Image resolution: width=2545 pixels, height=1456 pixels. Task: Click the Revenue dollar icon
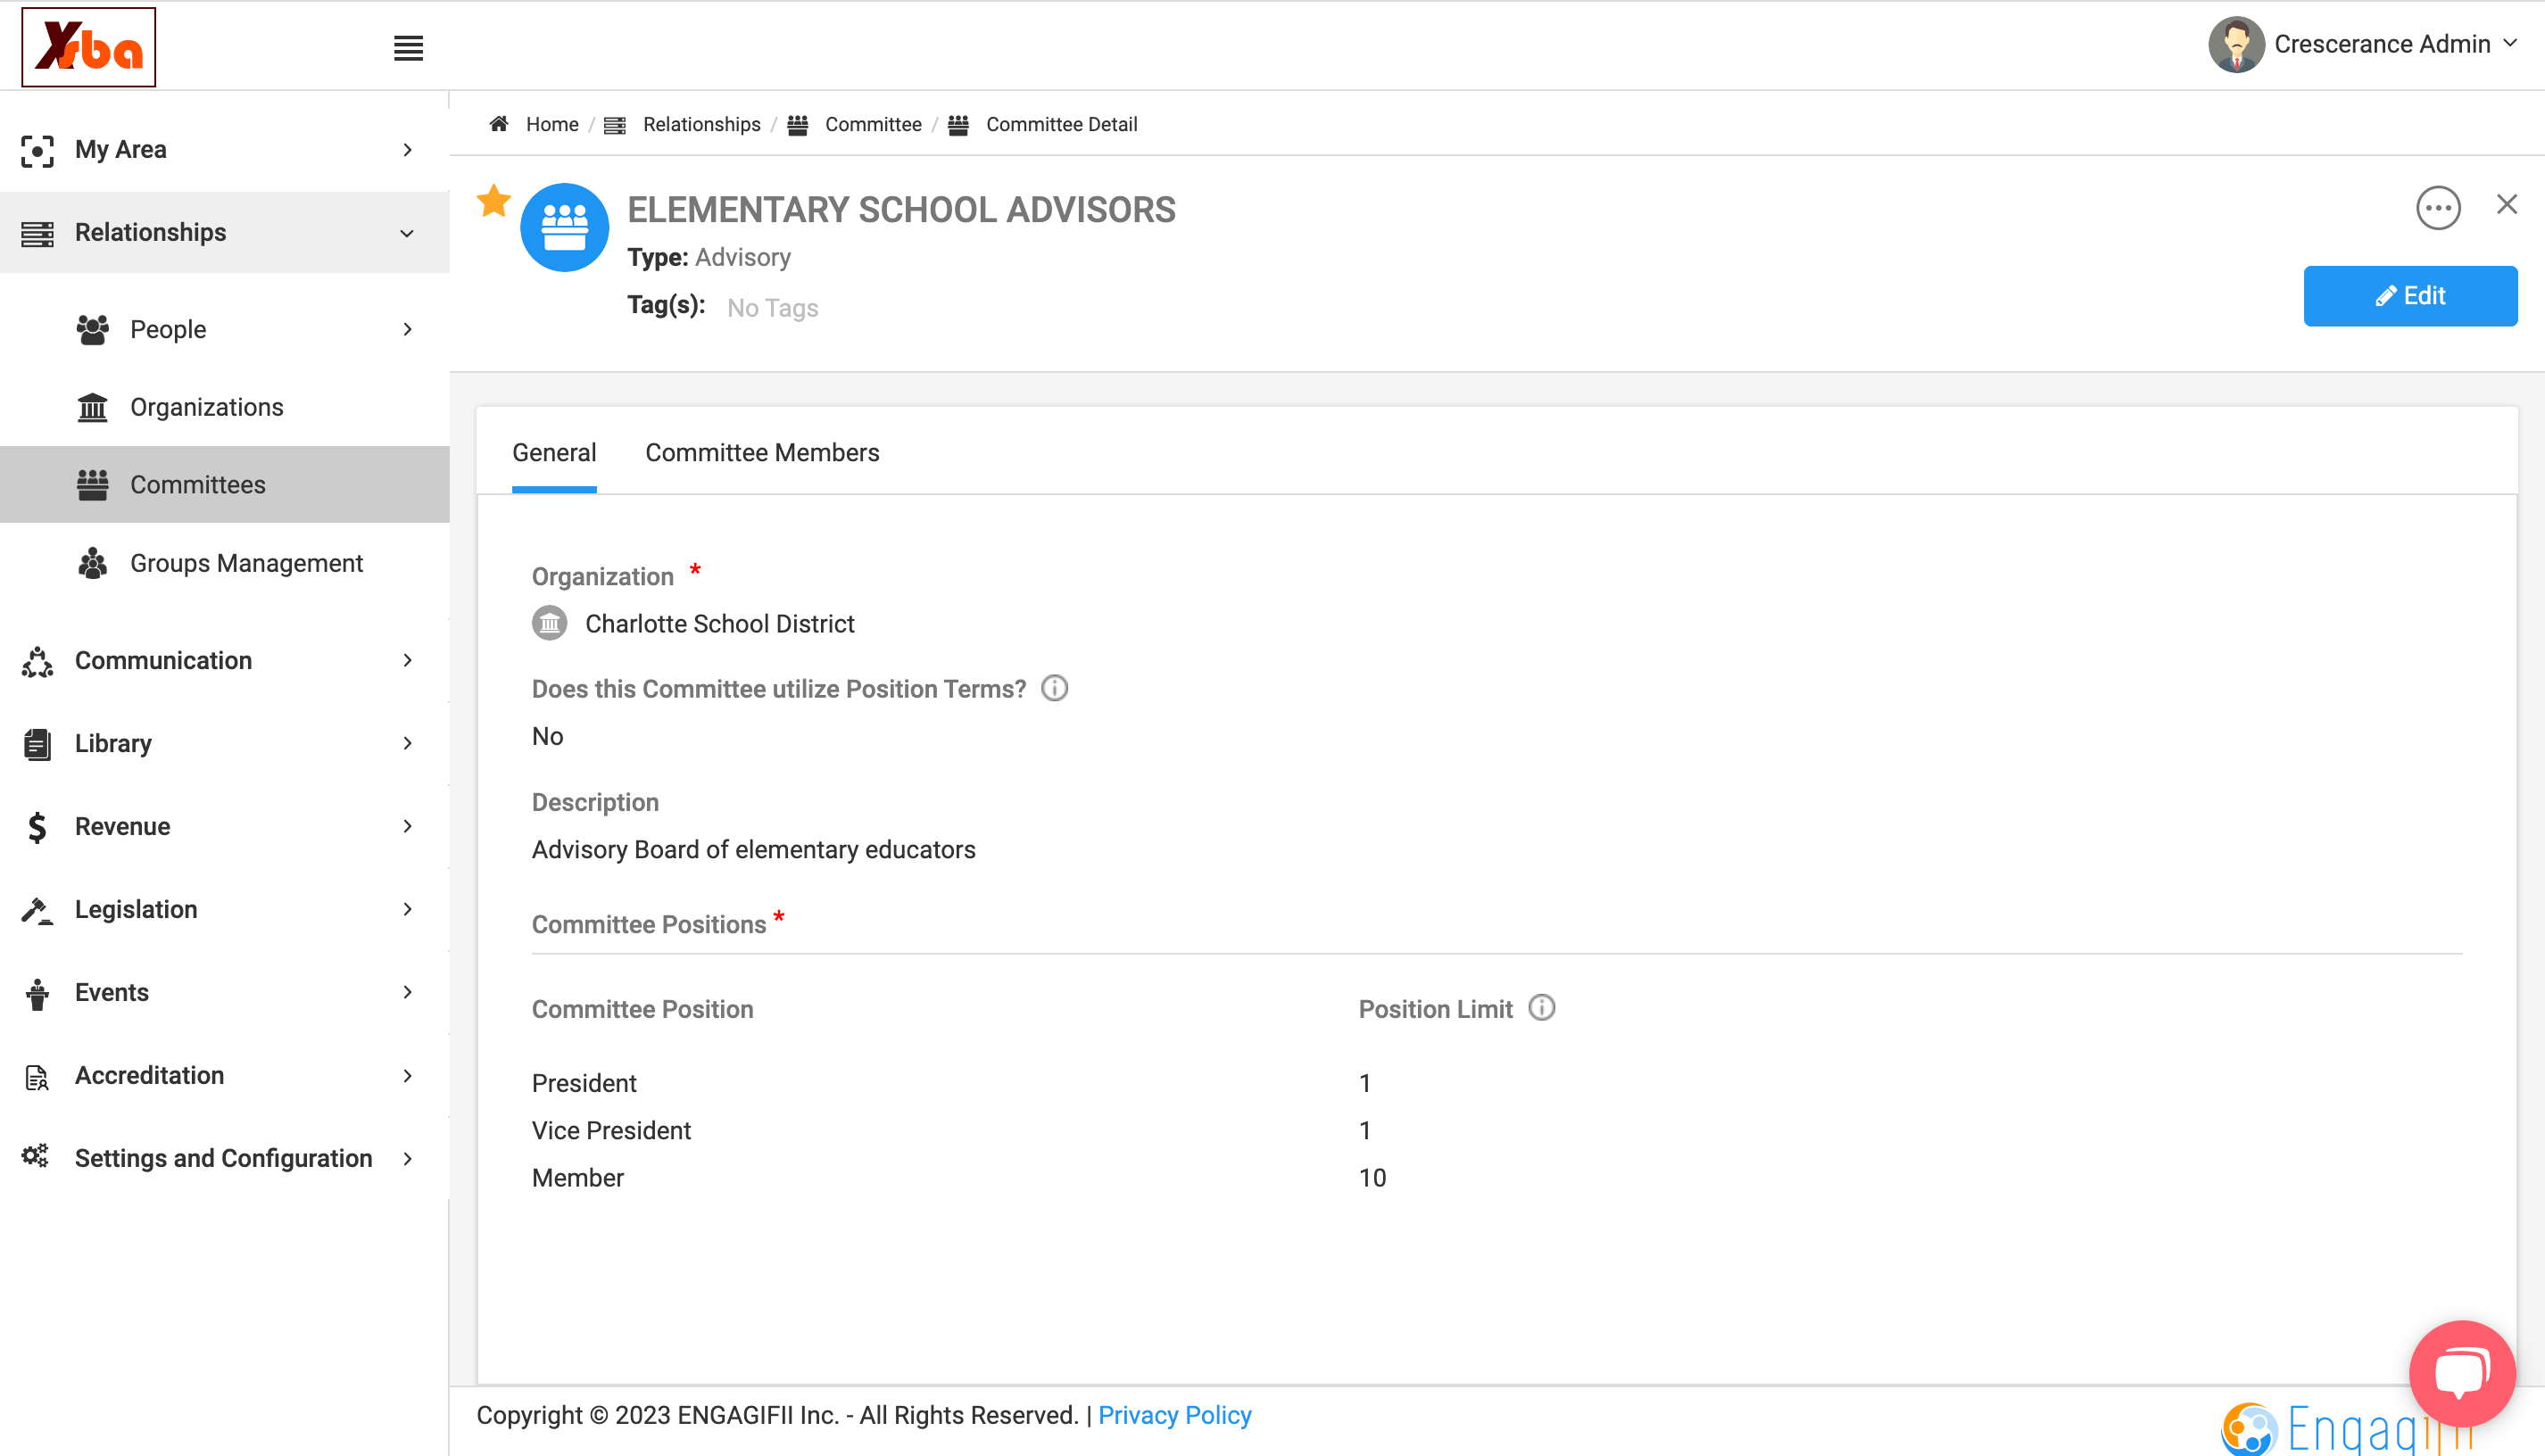pos(37,827)
